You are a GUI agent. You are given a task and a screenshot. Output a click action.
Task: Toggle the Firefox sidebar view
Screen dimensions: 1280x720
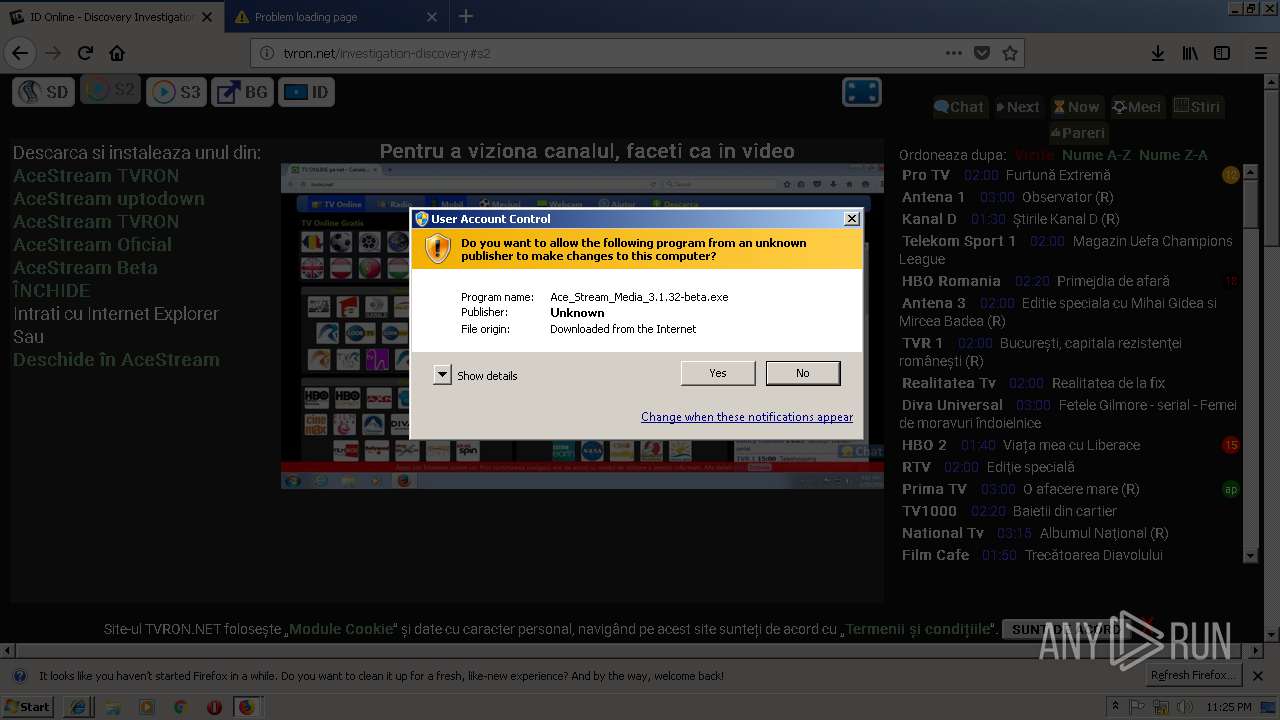pos(1222,53)
